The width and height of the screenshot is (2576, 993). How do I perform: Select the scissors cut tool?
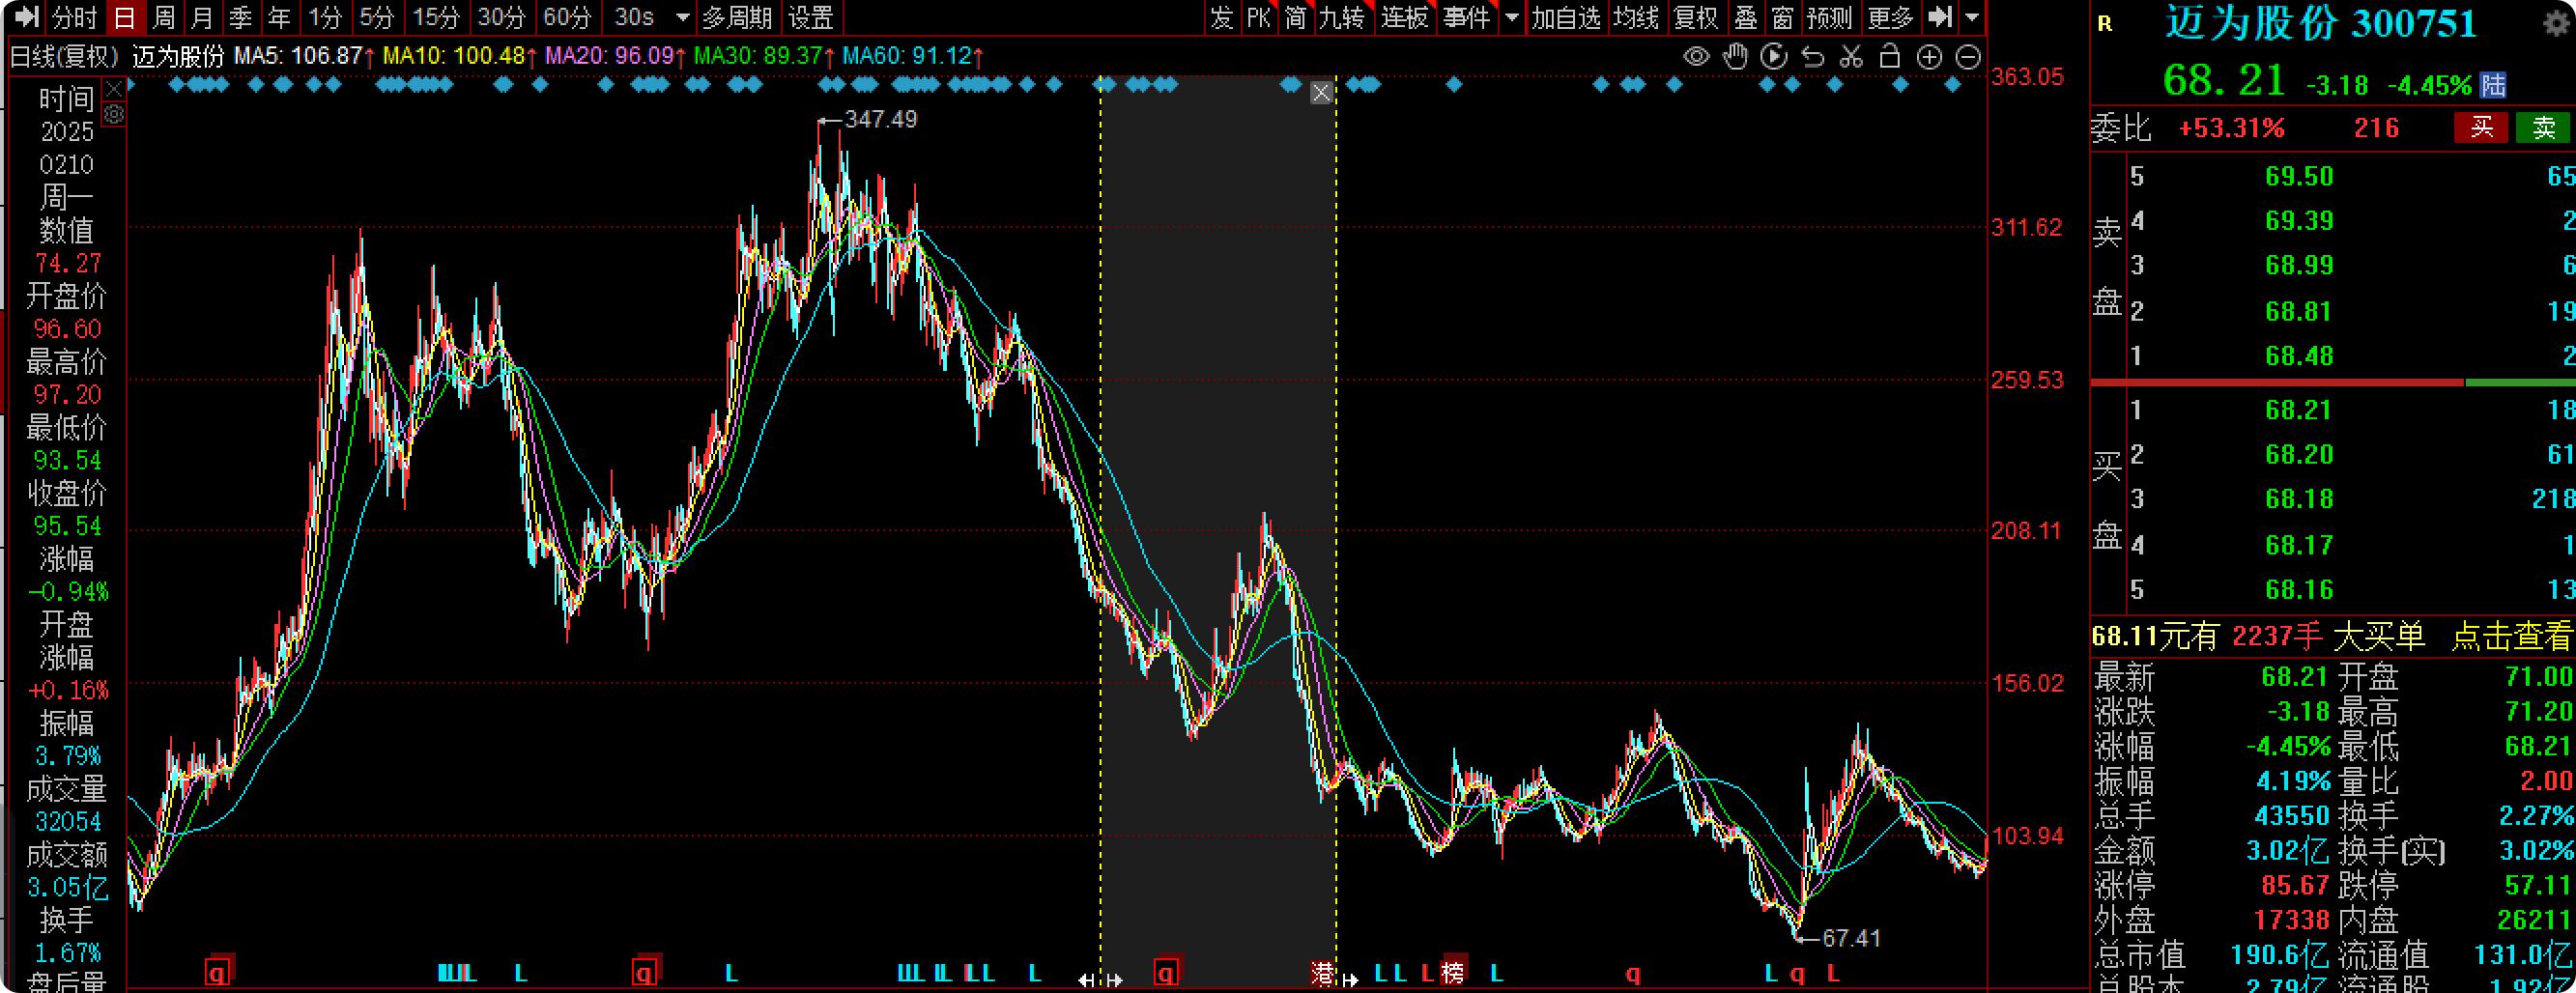coord(1851,57)
